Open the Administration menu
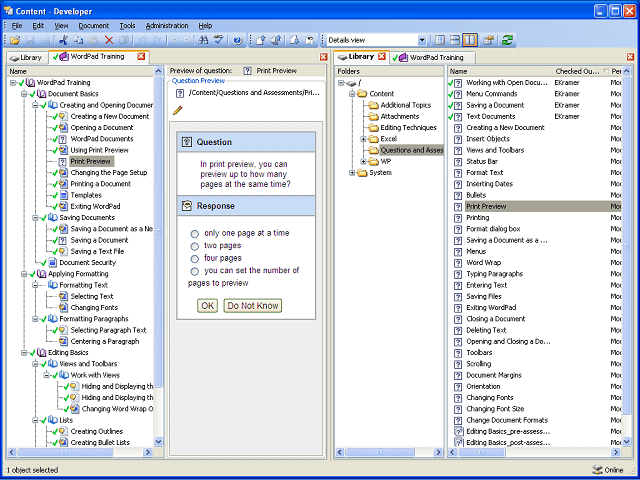This screenshot has height=480, width=640. point(167,26)
